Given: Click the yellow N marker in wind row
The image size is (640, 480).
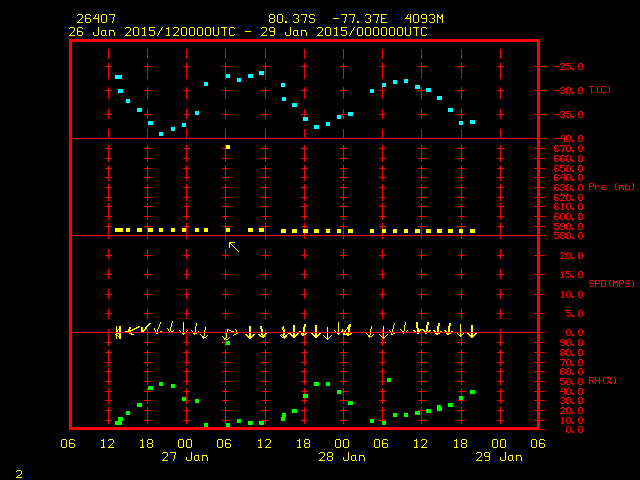Looking at the screenshot, I should [118, 334].
